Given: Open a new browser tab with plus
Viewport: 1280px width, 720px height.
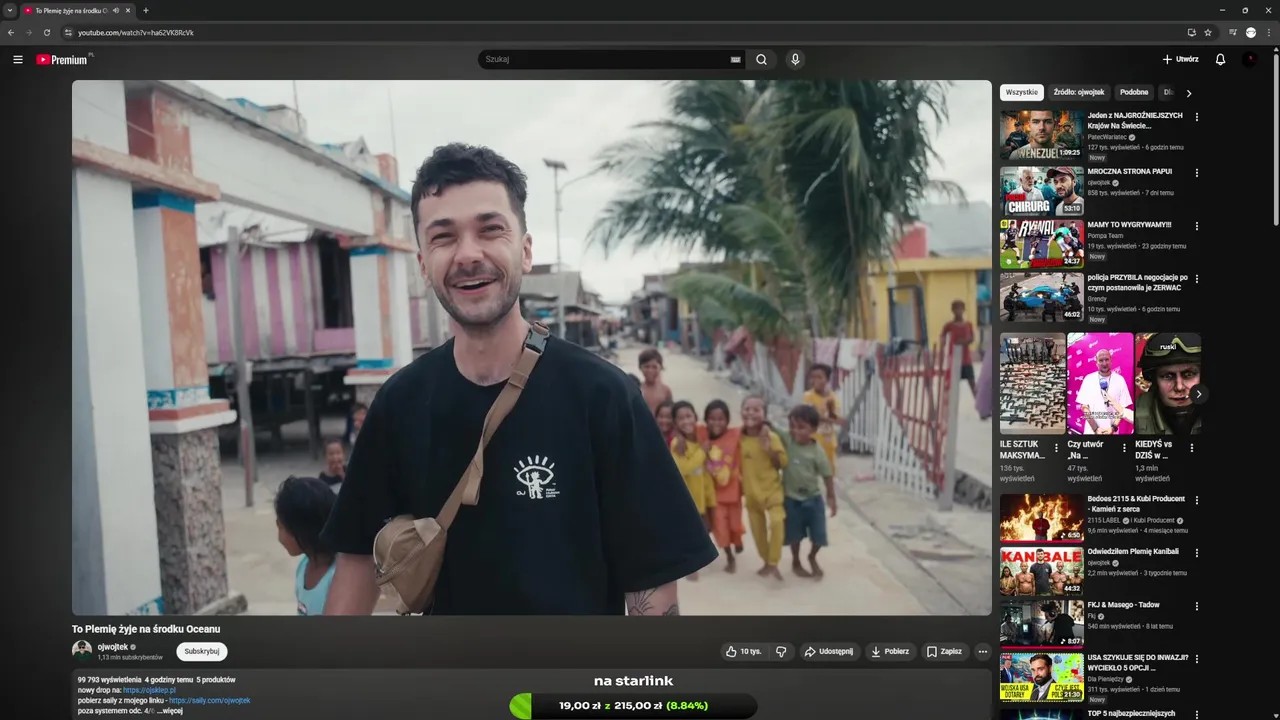Looking at the screenshot, I should coord(145,10).
